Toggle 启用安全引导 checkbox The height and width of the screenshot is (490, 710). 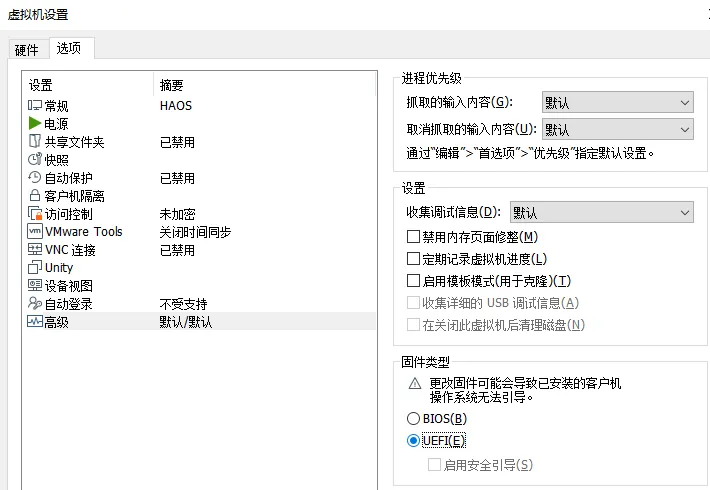(434, 465)
